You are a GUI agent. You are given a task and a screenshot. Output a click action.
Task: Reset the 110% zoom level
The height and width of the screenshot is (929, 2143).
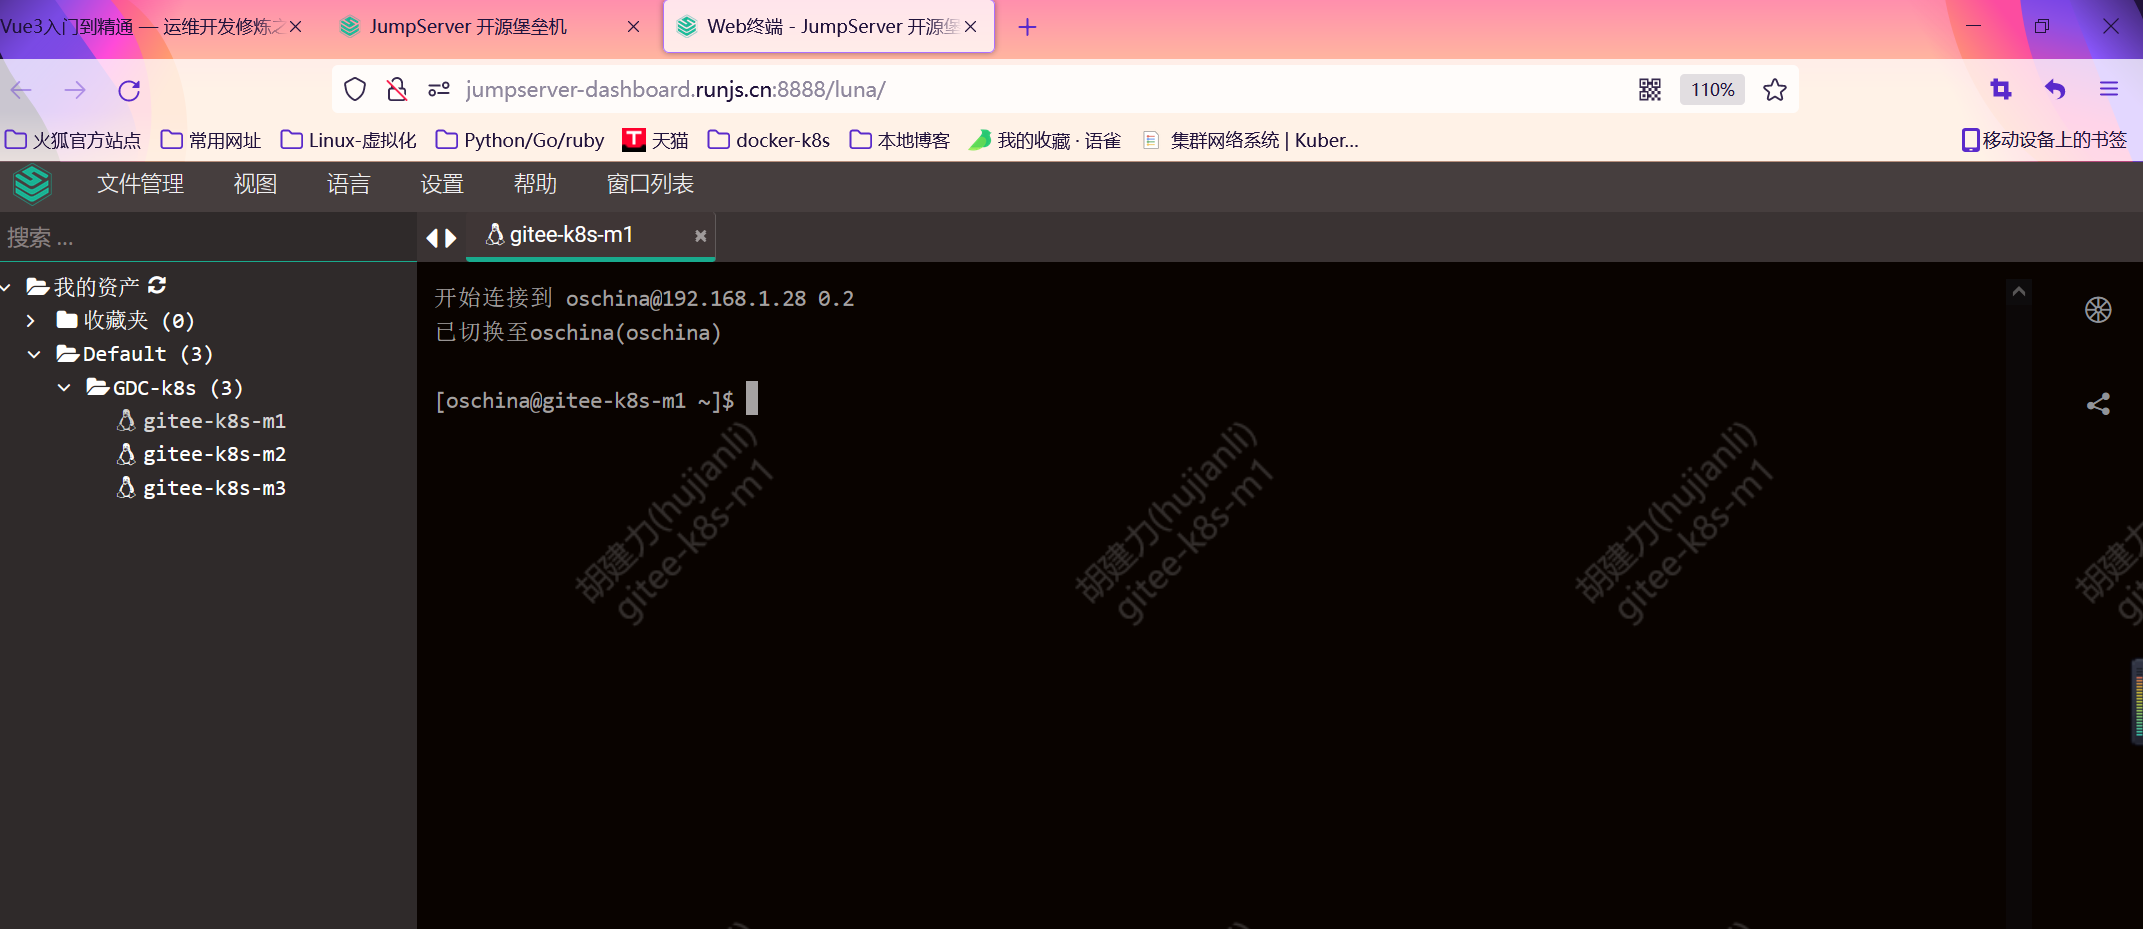(1712, 90)
